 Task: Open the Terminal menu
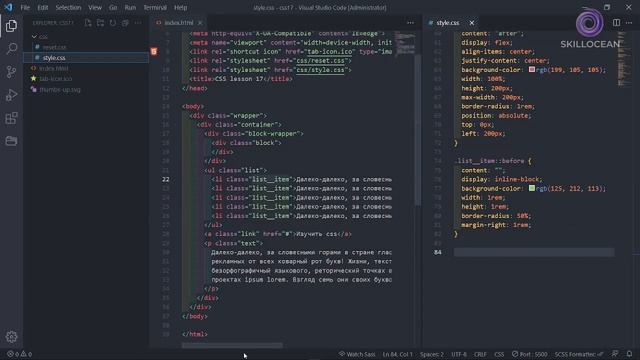tap(155, 7)
